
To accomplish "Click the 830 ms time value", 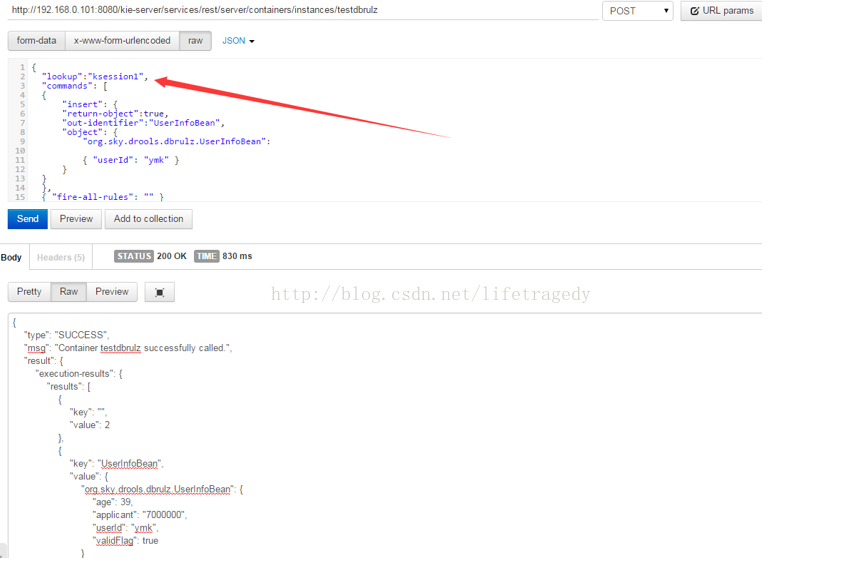I will click(237, 256).
